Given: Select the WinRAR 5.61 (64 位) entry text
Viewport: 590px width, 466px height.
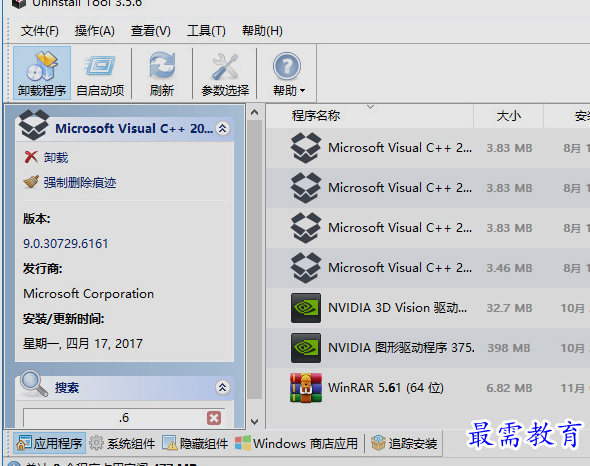Looking at the screenshot, I should (386, 388).
